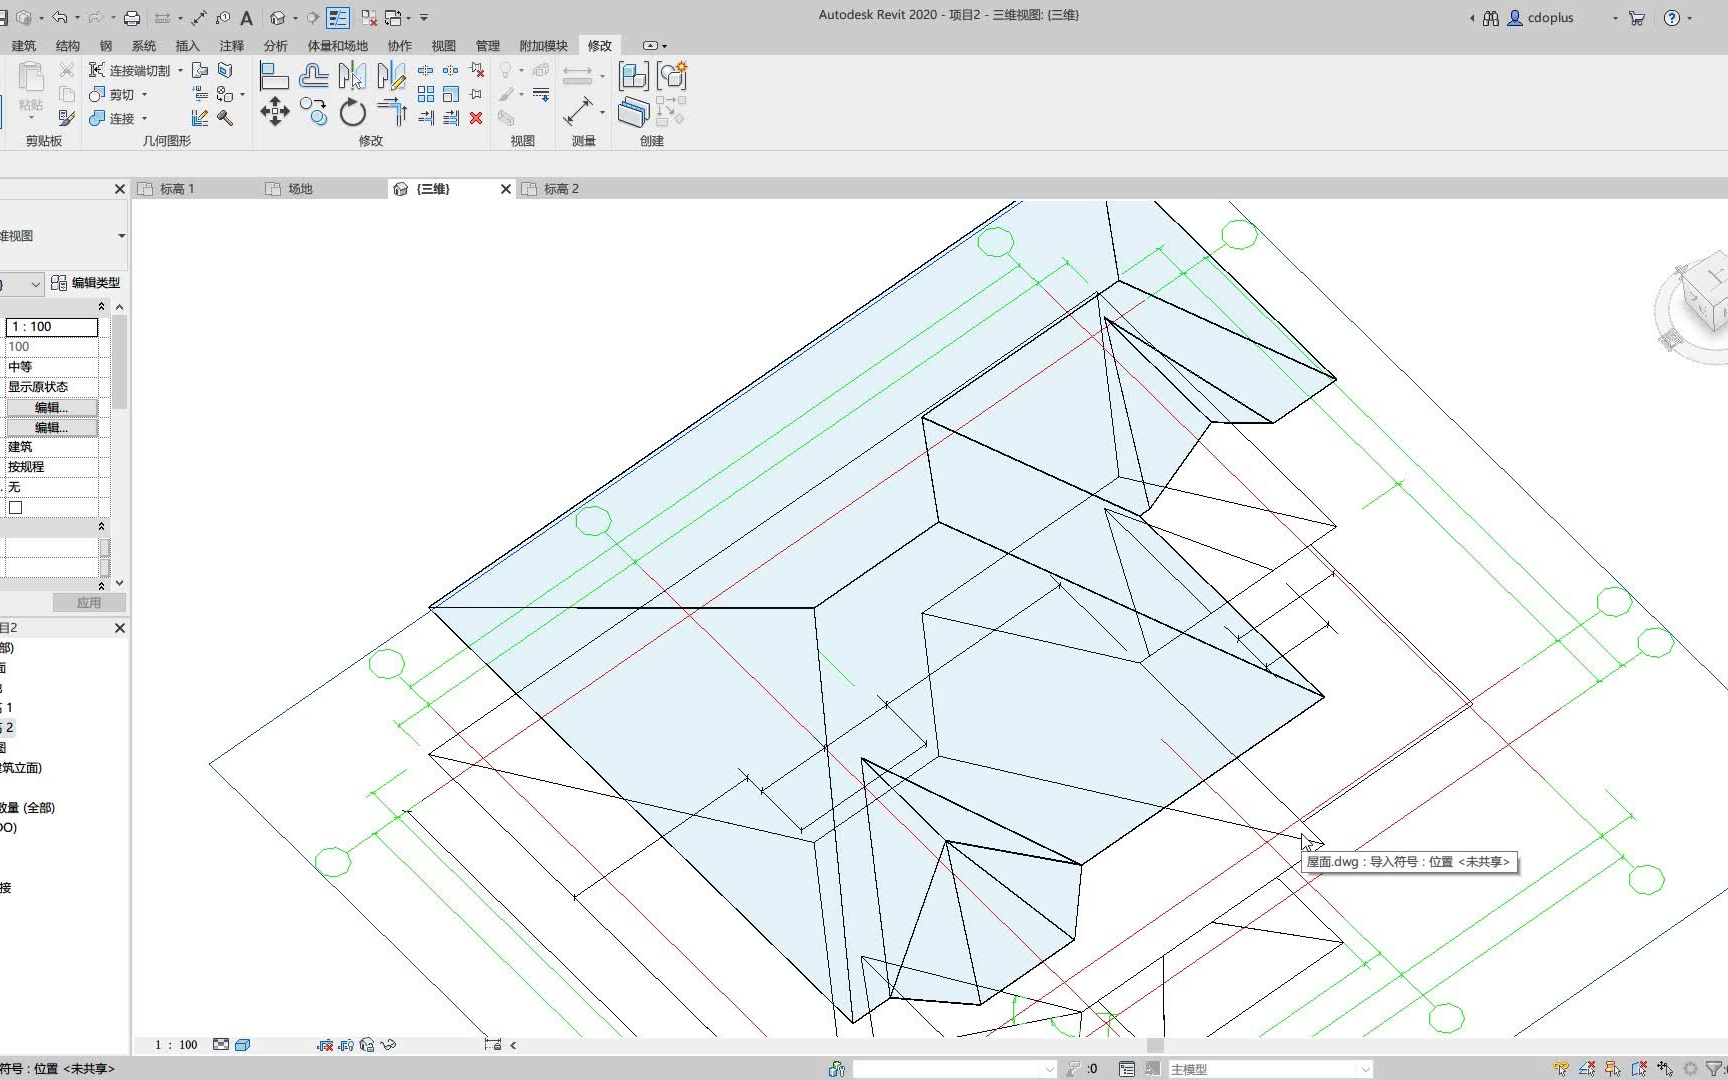Activate the Copy tool
This screenshot has width=1728, height=1080.
[313, 112]
